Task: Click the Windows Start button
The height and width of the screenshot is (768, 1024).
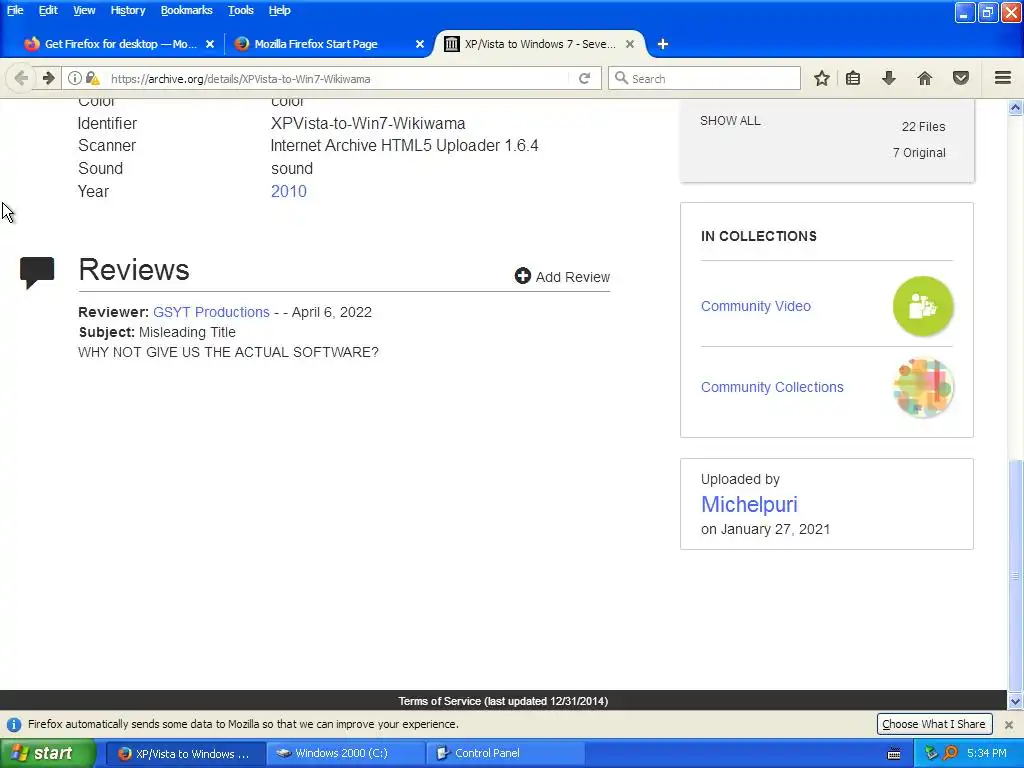Action: coord(47,754)
